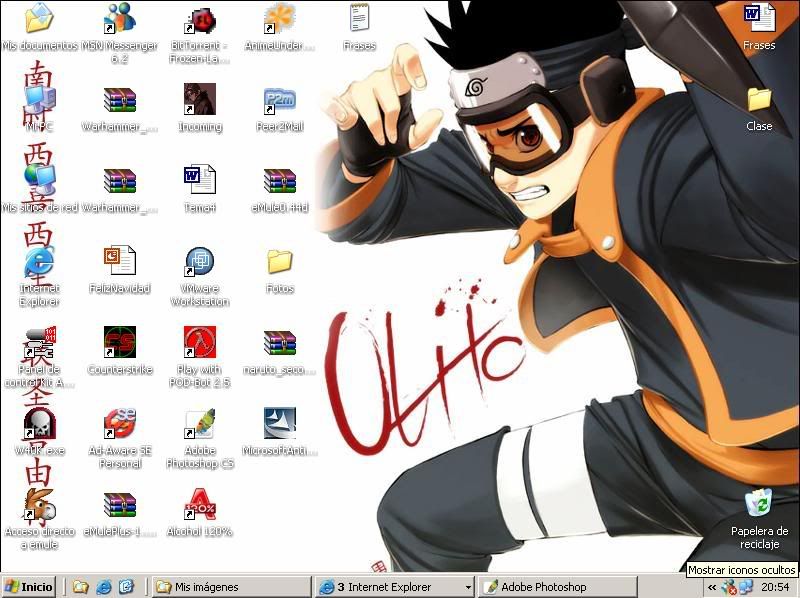Image resolution: width=800 pixels, height=598 pixels.
Task: Open the Inicio start menu
Action: [29, 587]
